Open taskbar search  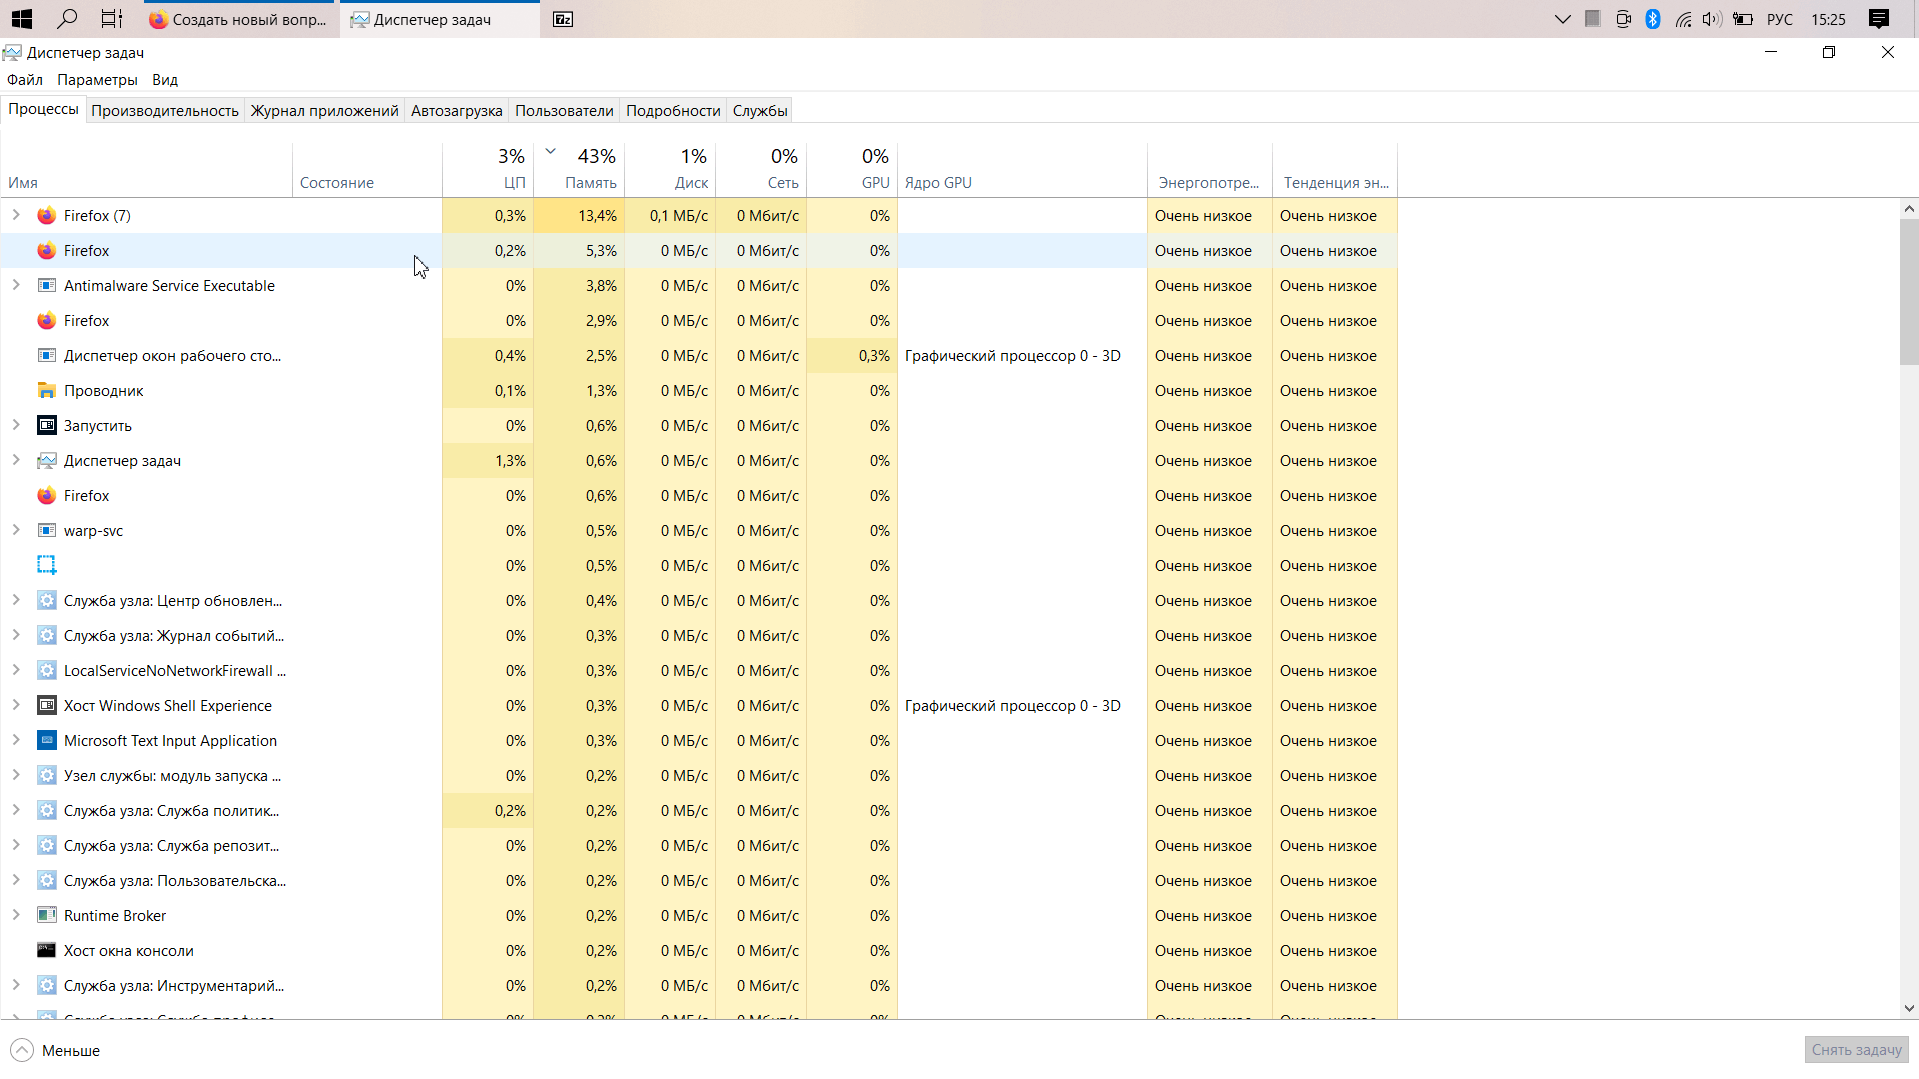click(x=67, y=19)
